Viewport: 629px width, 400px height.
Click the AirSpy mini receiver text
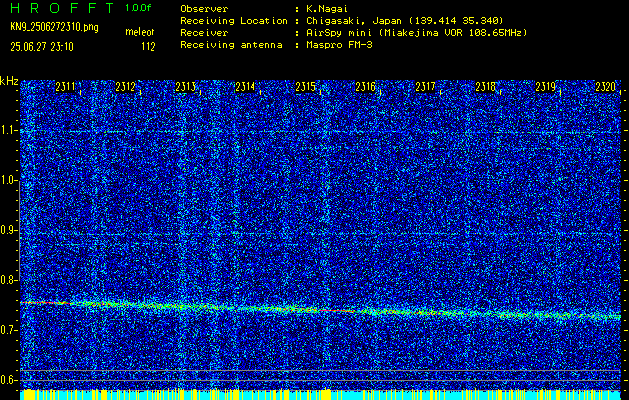point(416,32)
